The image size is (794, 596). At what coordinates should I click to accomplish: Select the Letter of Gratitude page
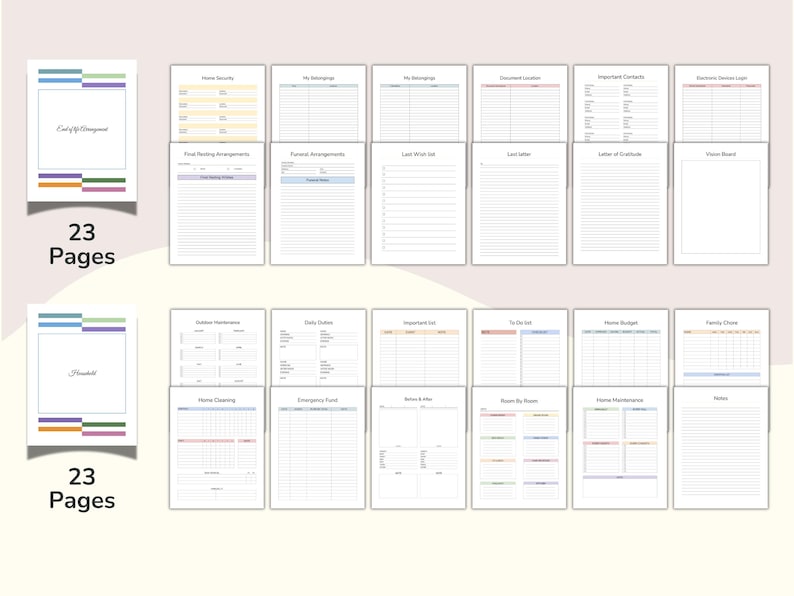coord(620,204)
